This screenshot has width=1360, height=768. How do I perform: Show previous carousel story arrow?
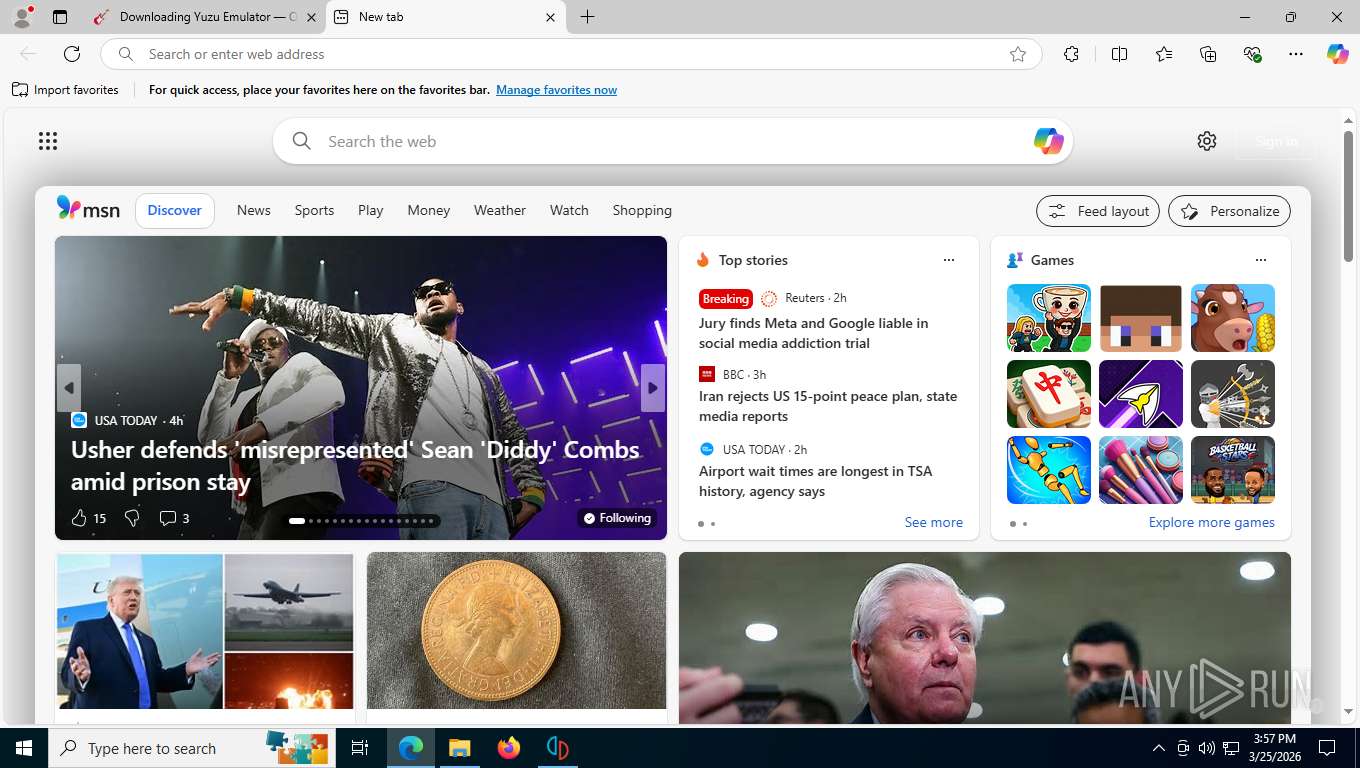coord(69,388)
